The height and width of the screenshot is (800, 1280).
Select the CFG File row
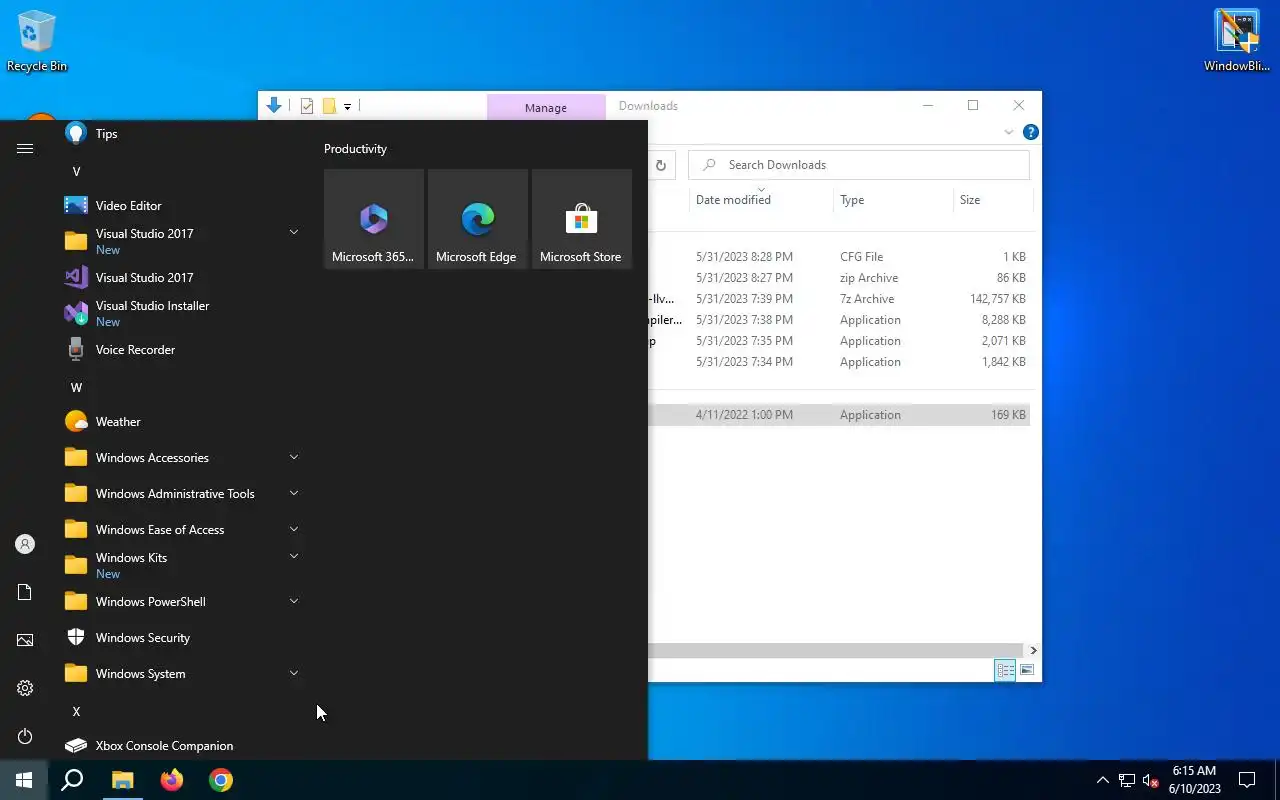point(839,257)
